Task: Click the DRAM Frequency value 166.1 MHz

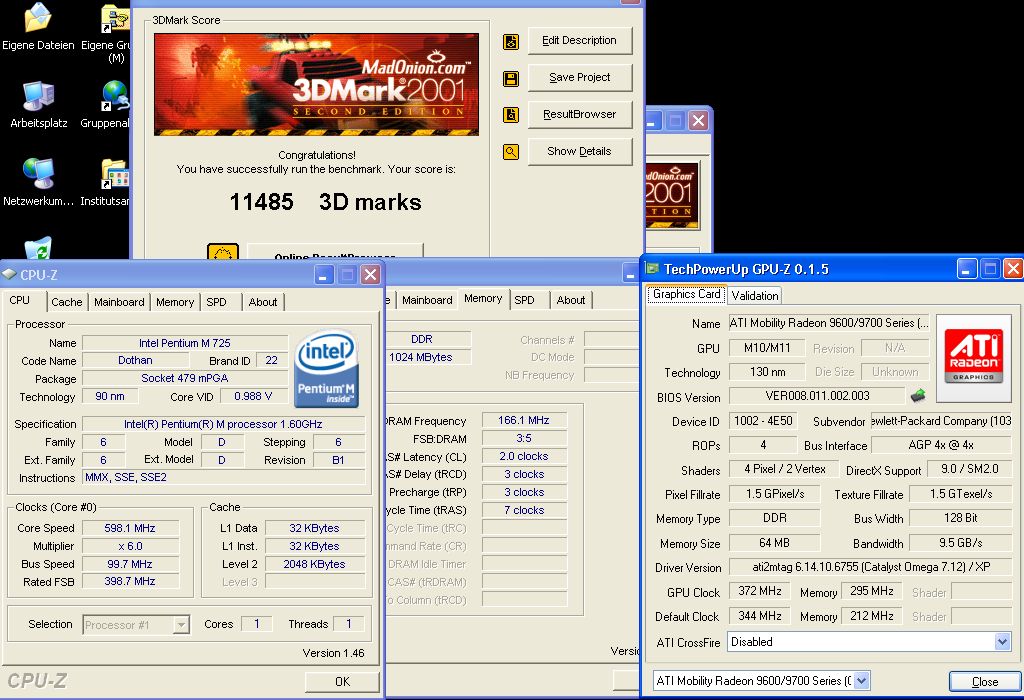Action: pyautogui.click(x=524, y=421)
